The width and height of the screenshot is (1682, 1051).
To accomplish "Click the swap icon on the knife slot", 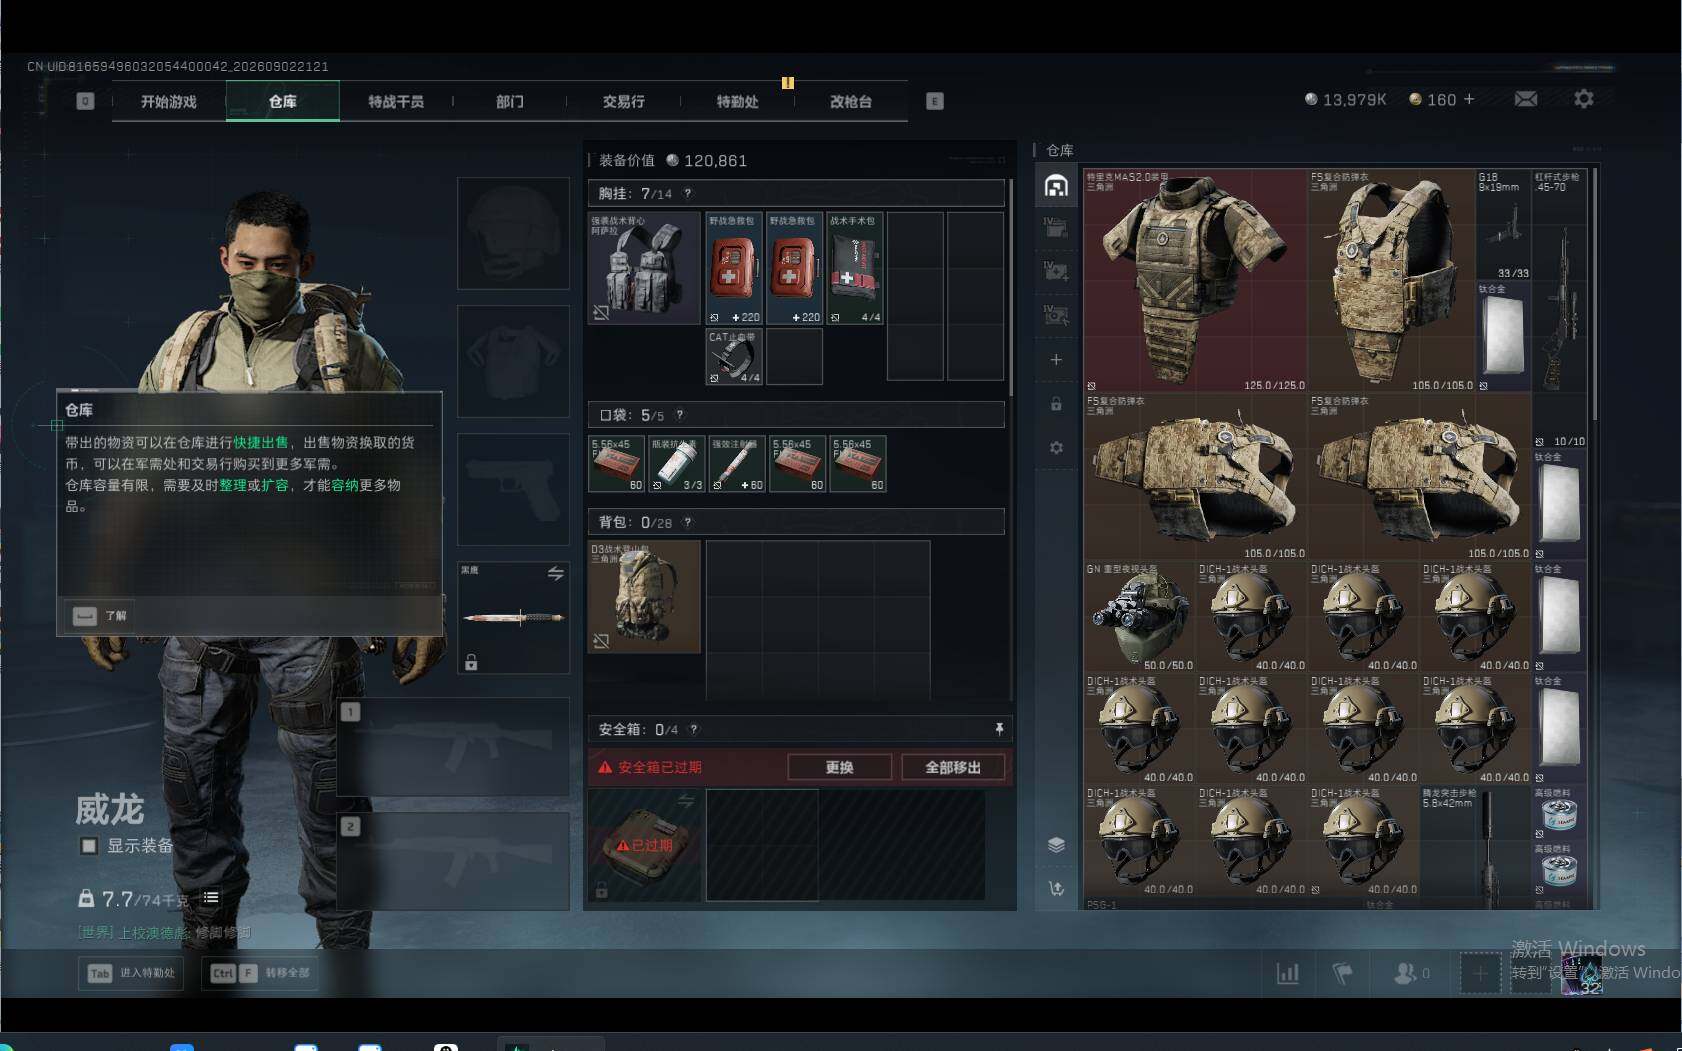I will click(555, 573).
